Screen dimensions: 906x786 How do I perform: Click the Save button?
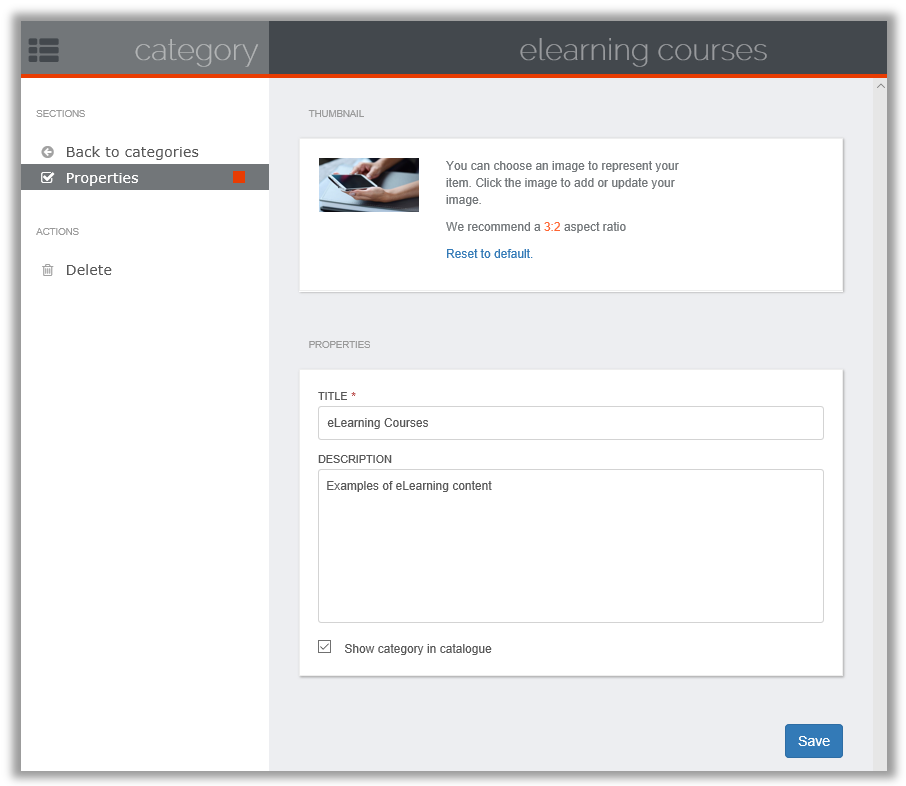pyautogui.click(x=814, y=741)
